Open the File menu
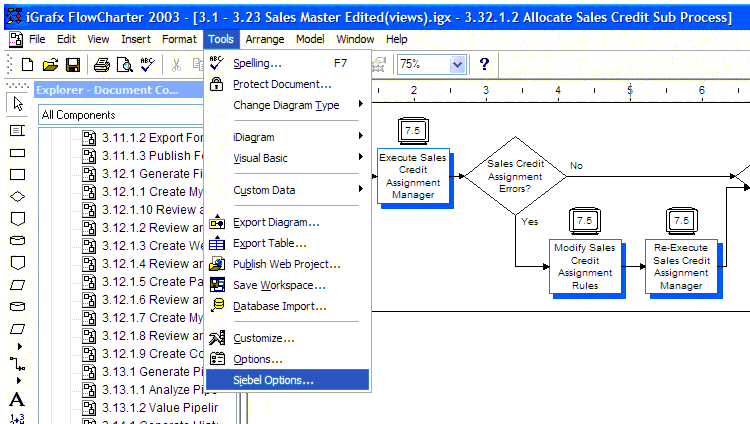Screen dimensions: 750x424 click(37, 39)
